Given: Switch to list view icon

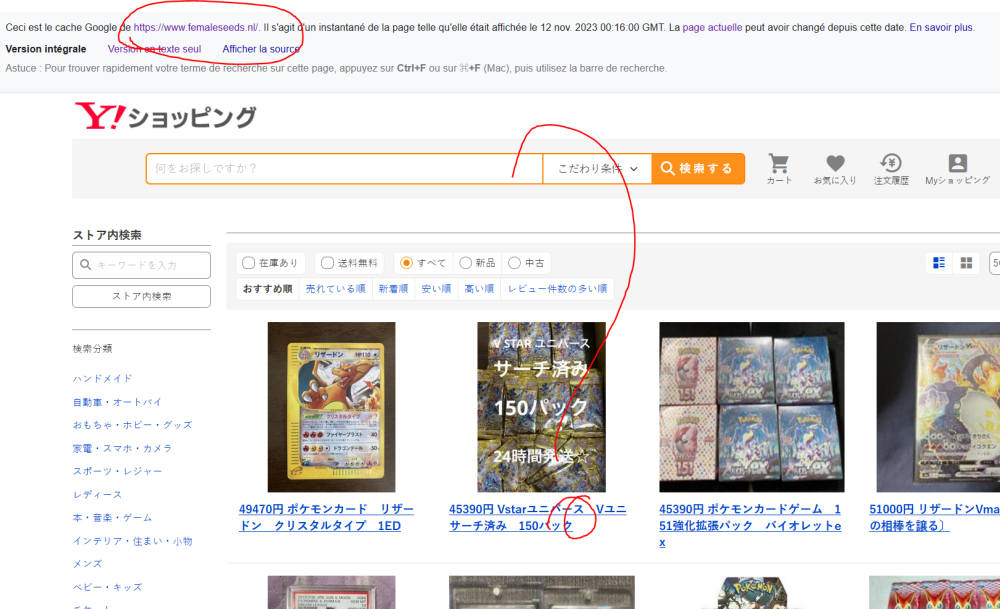Looking at the screenshot, I should coord(939,263).
